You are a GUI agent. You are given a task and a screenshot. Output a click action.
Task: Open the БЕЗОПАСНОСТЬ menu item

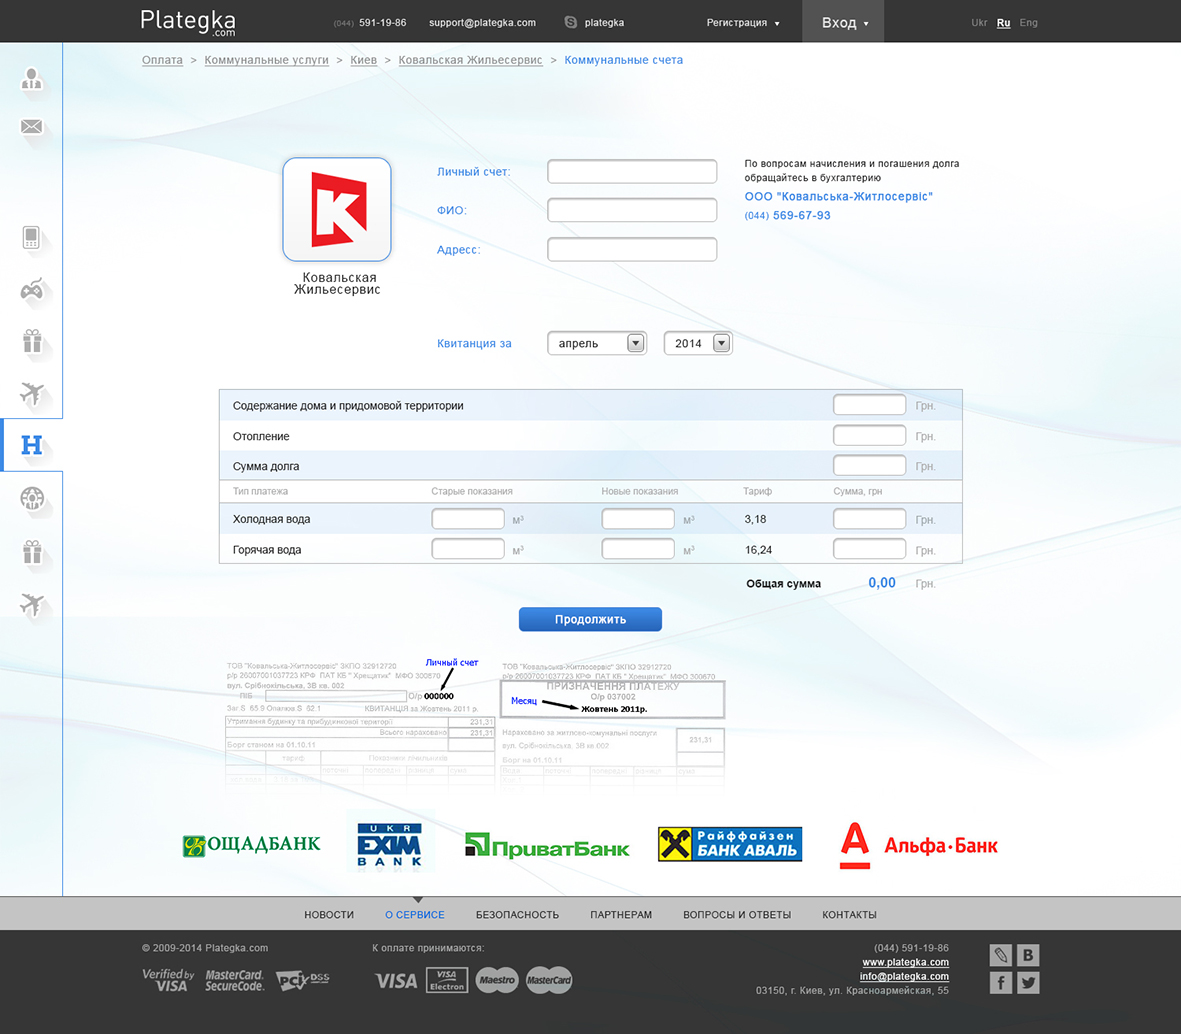[517, 914]
